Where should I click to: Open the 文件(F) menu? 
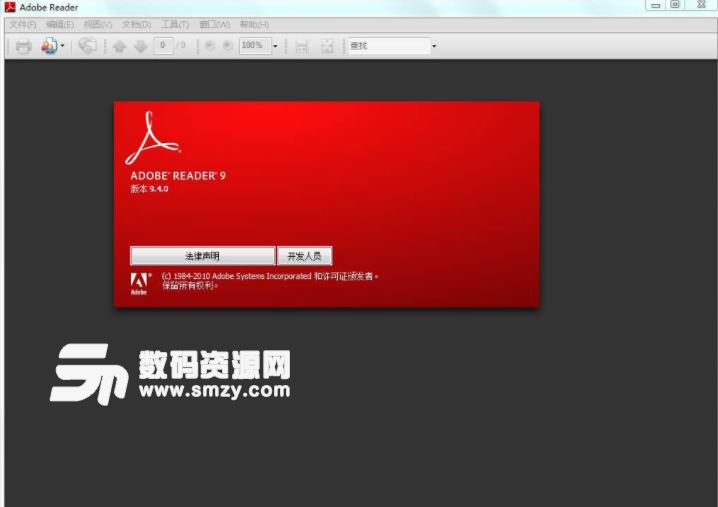click(22, 24)
